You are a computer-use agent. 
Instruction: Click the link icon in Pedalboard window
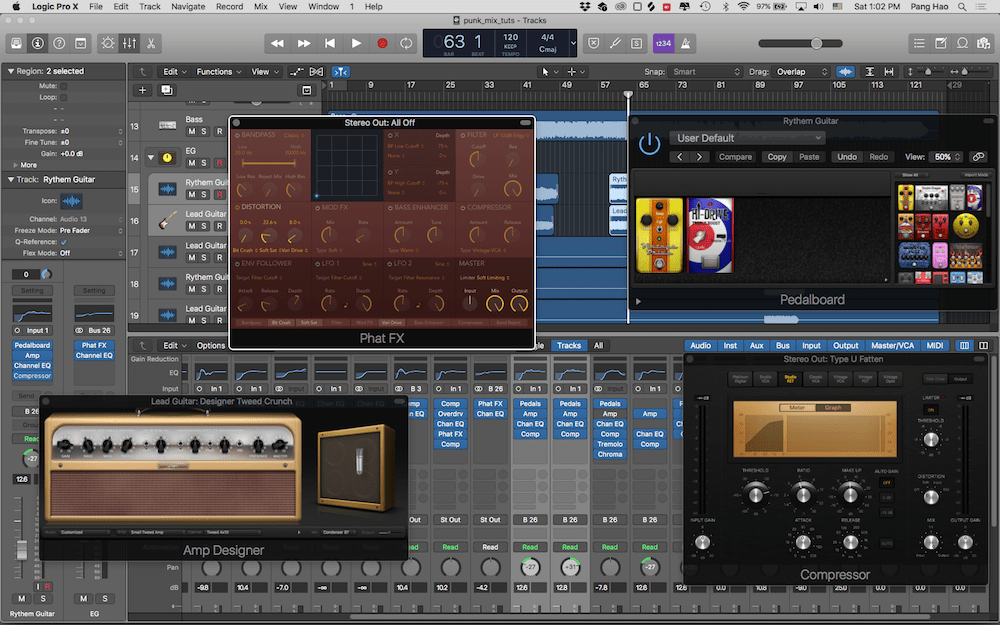pyautogui.click(x=978, y=157)
